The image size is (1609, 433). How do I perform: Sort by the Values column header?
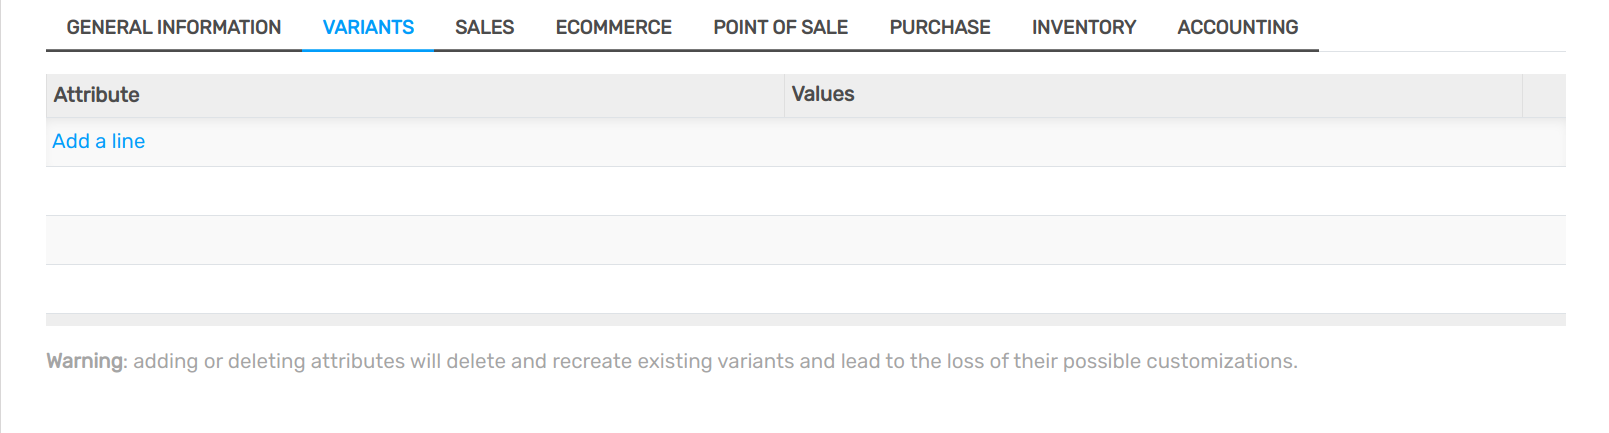point(823,95)
